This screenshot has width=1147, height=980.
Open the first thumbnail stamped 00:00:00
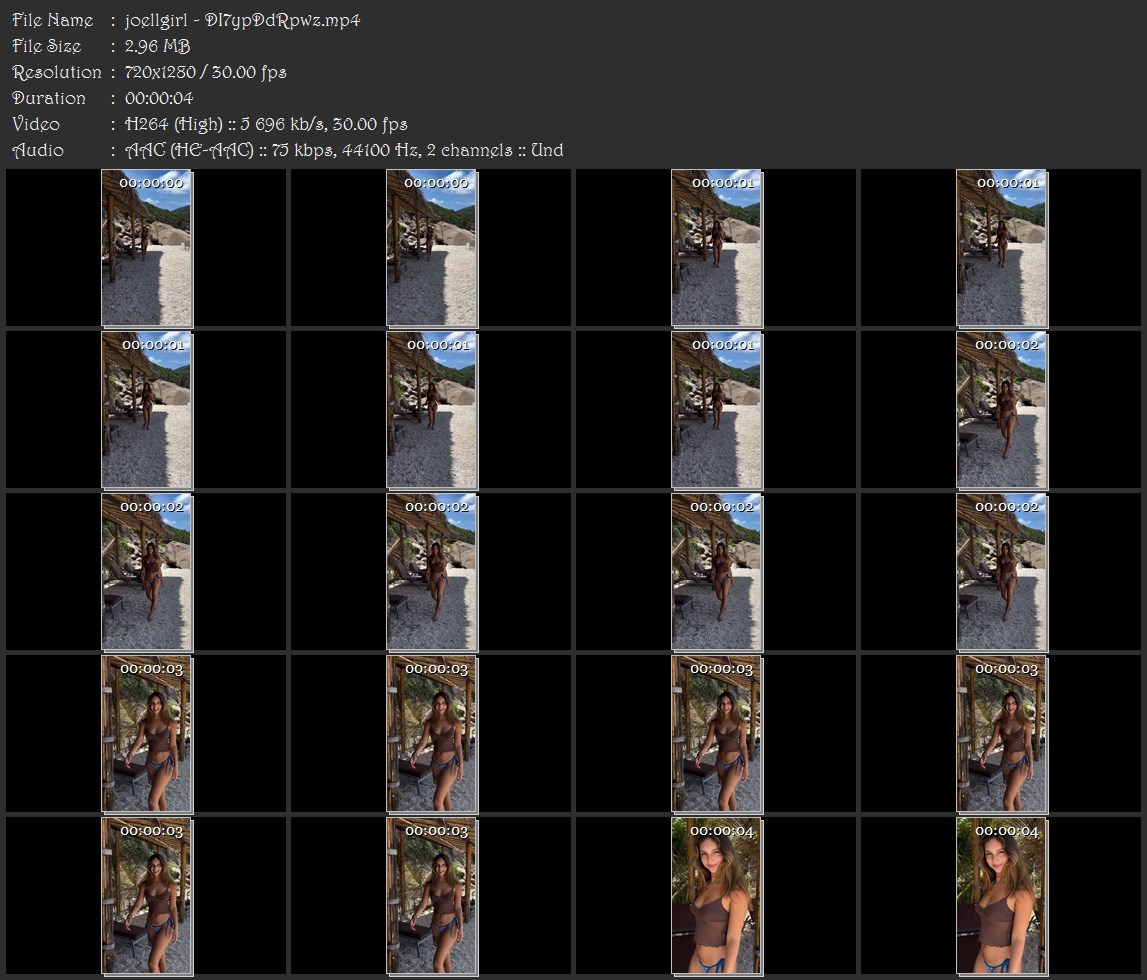(x=146, y=248)
